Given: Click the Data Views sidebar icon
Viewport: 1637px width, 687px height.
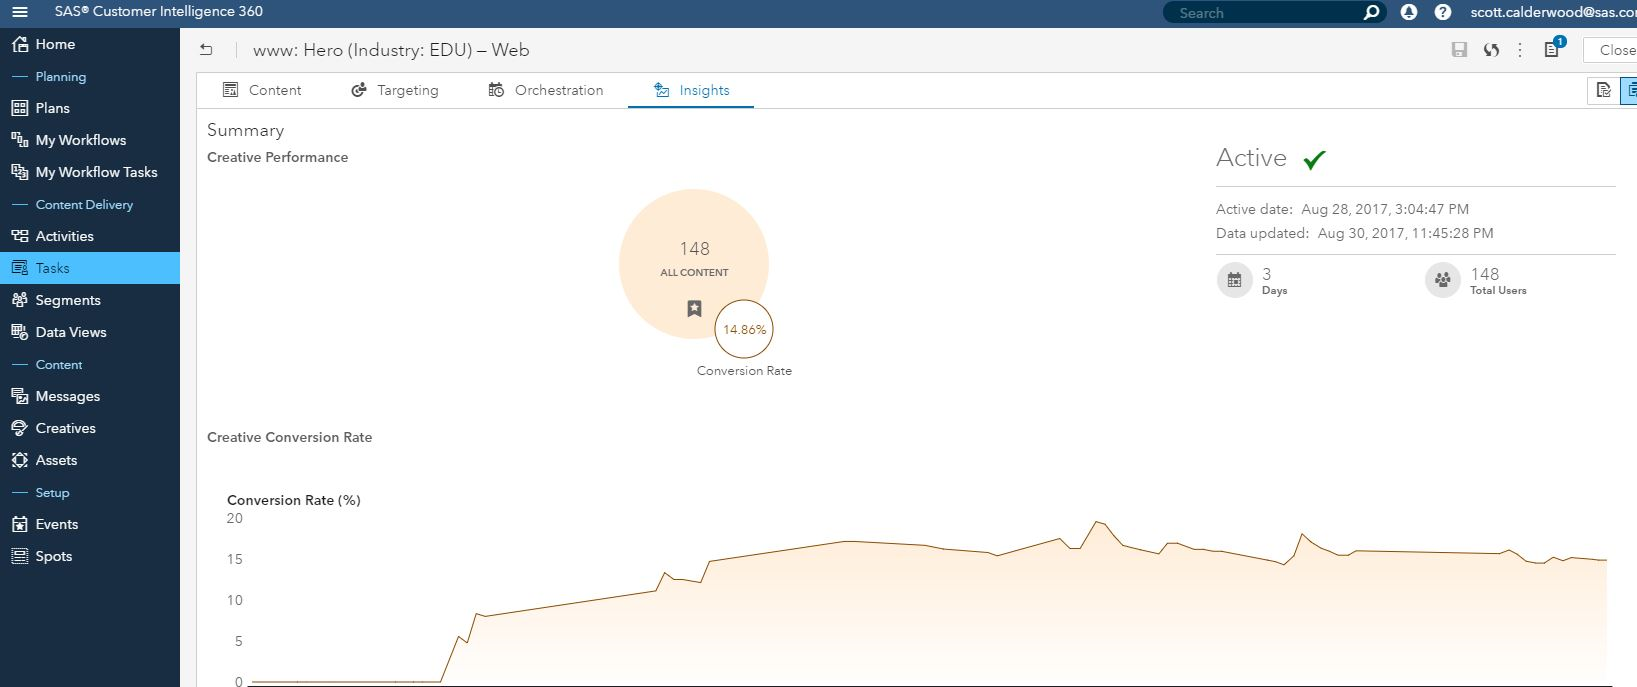Looking at the screenshot, I should (x=19, y=332).
